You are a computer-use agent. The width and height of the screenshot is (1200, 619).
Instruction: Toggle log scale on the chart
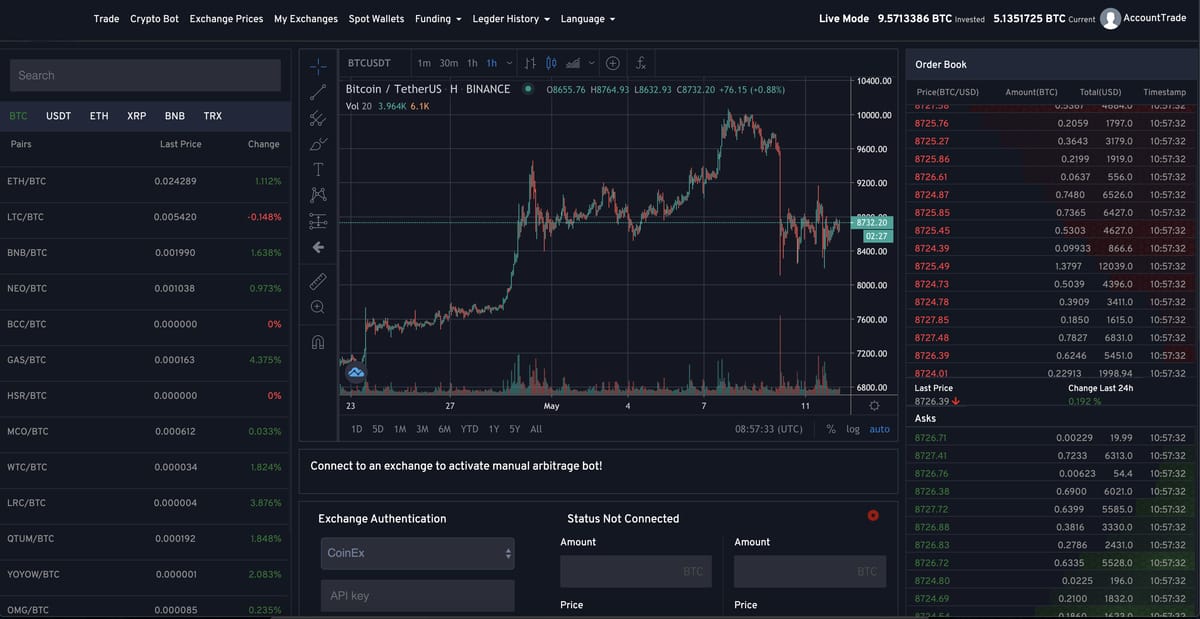852,429
